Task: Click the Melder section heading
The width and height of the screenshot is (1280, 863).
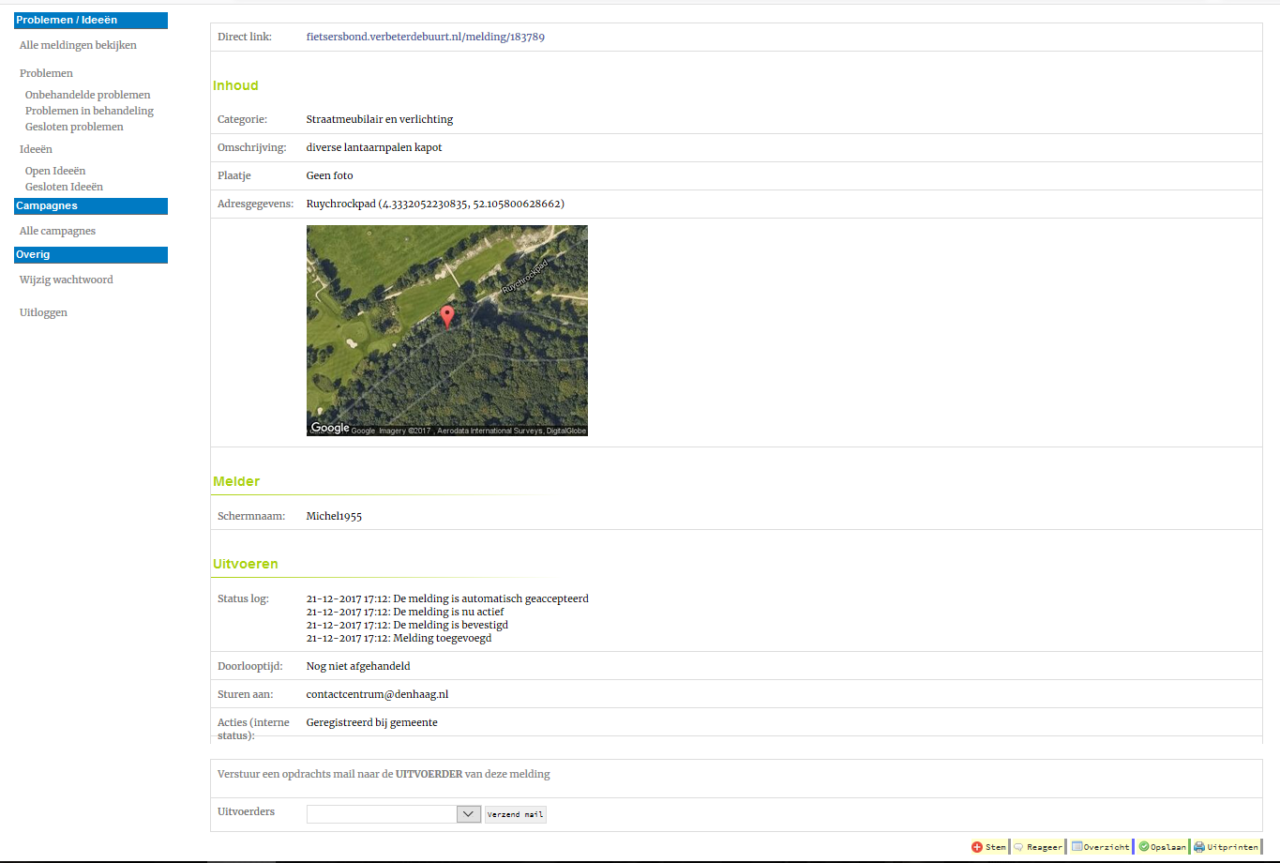Action: pyautogui.click(x=236, y=482)
